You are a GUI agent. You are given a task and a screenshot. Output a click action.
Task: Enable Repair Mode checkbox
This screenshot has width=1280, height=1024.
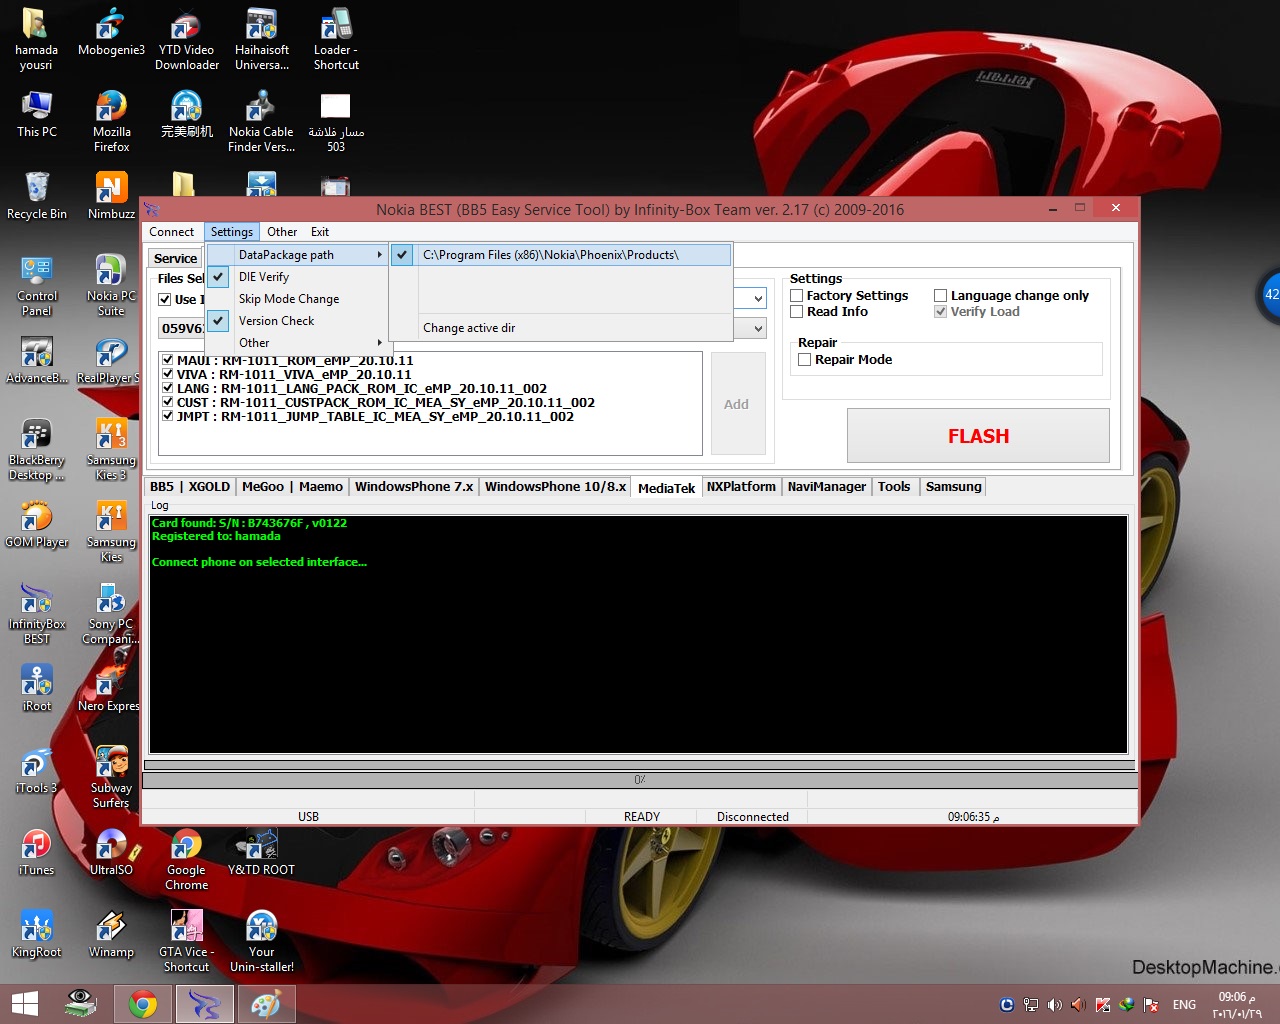805,360
